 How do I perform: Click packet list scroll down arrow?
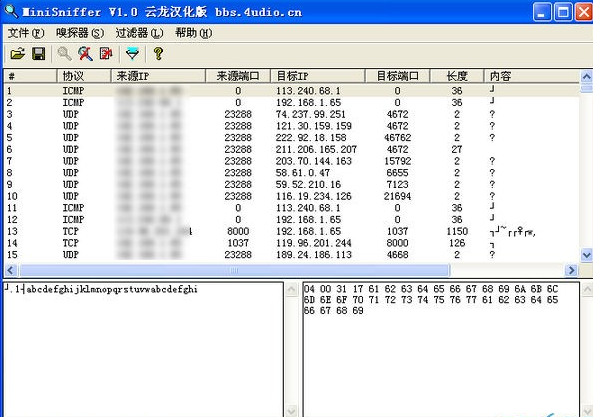pyautogui.click(x=586, y=255)
